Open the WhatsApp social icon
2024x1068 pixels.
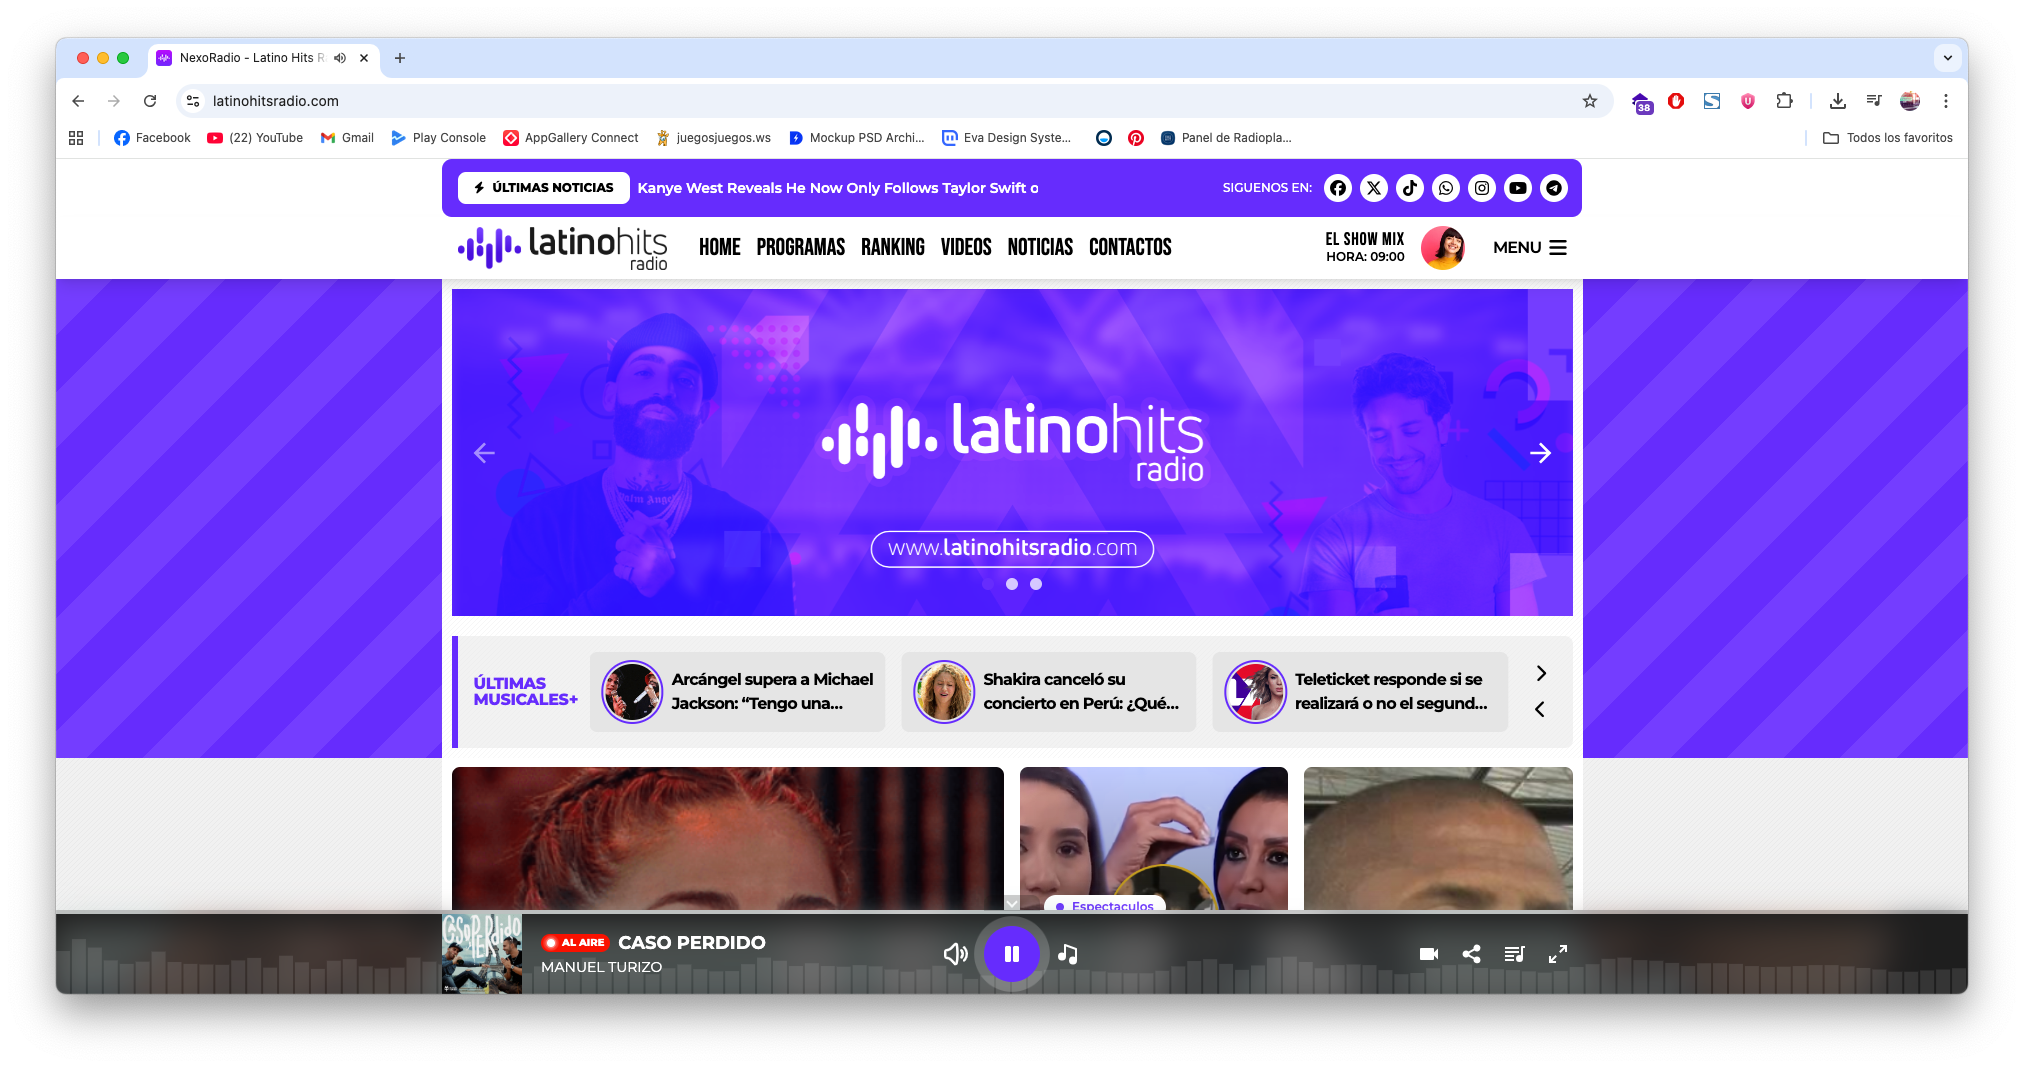pyautogui.click(x=1446, y=188)
